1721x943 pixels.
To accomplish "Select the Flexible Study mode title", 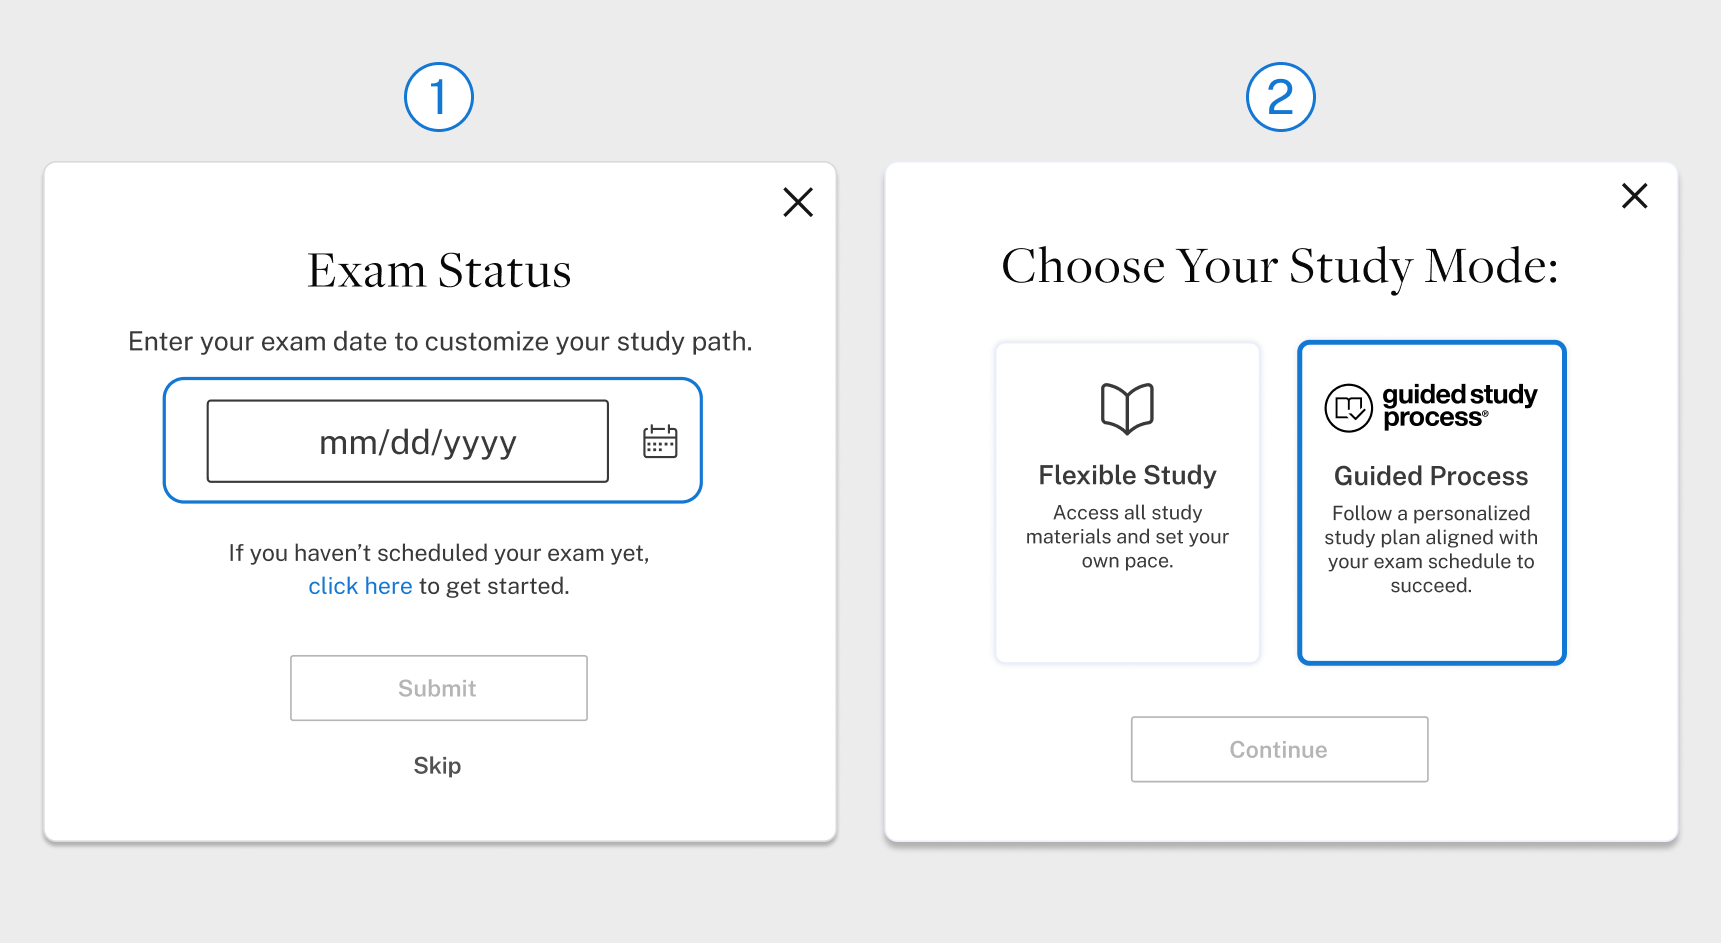I will (1127, 475).
